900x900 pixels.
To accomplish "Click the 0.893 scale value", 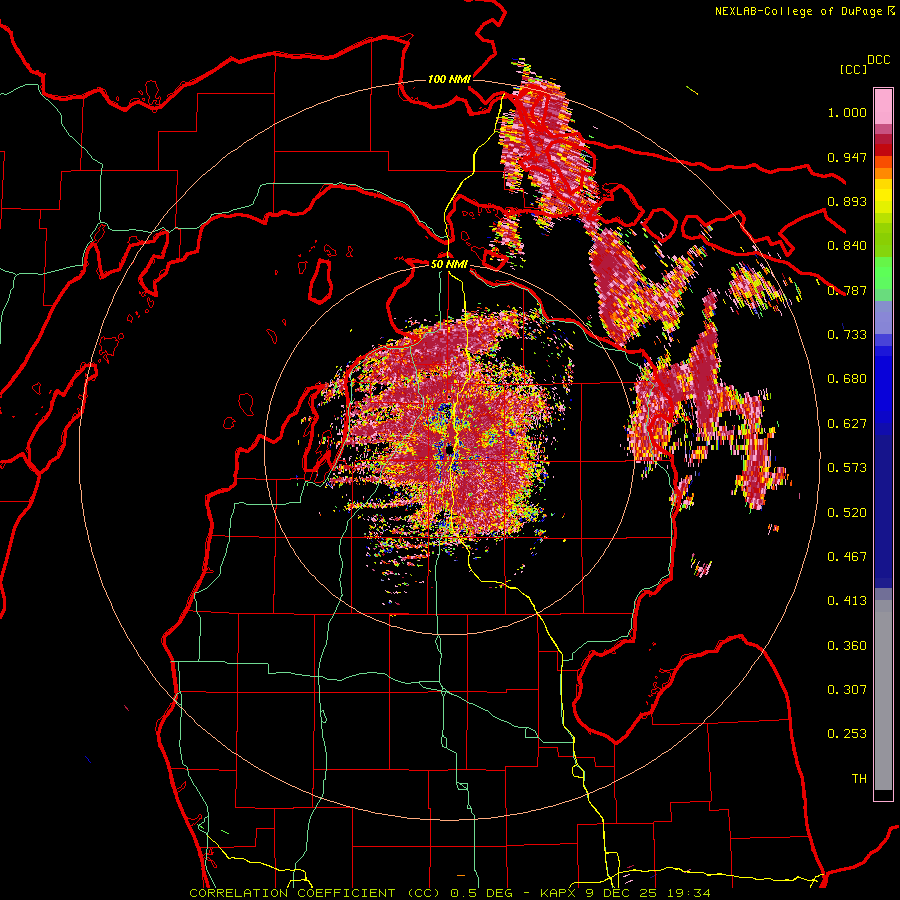I will pos(847,201).
